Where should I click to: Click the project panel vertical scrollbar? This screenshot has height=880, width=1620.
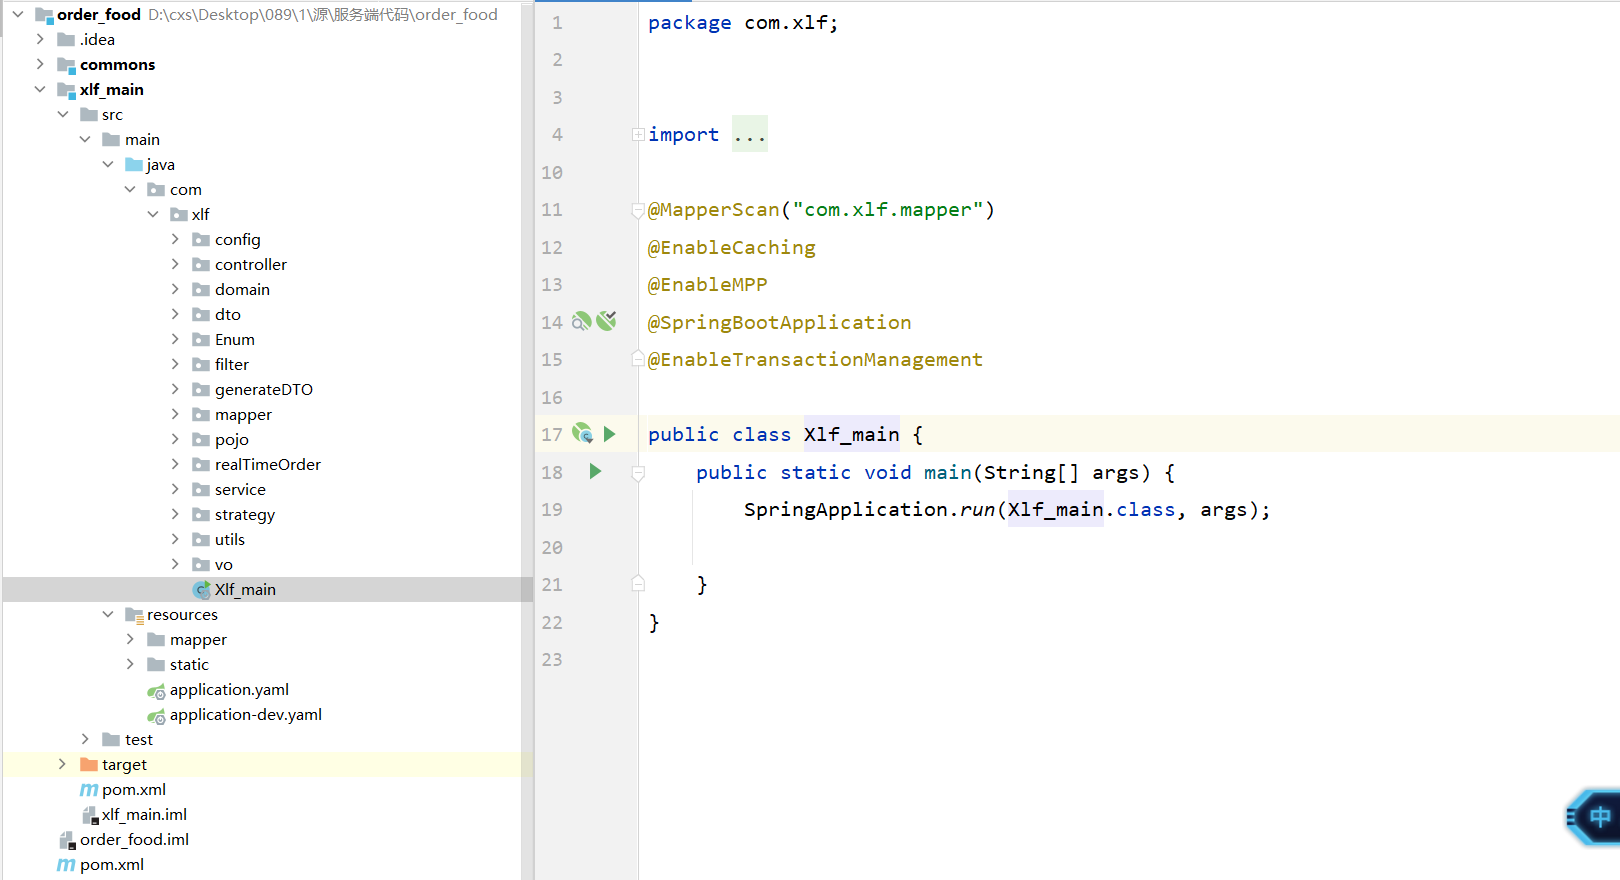tap(527, 440)
